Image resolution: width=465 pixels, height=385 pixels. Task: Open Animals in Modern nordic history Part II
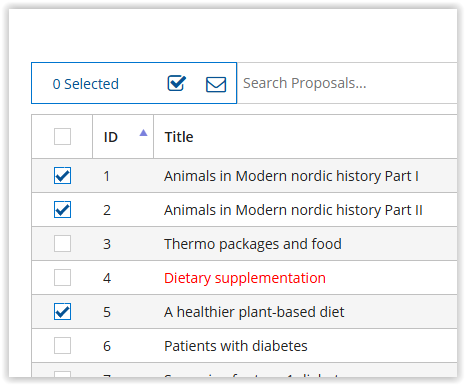293,210
